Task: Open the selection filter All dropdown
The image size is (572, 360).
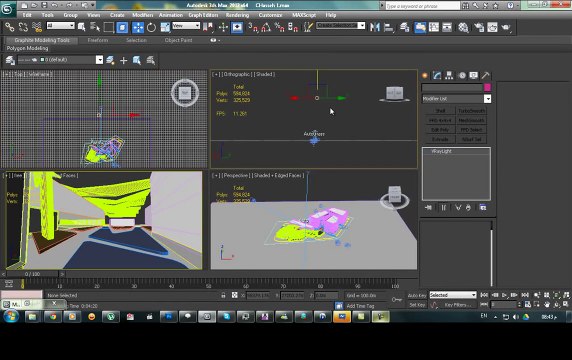Action: [61, 26]
